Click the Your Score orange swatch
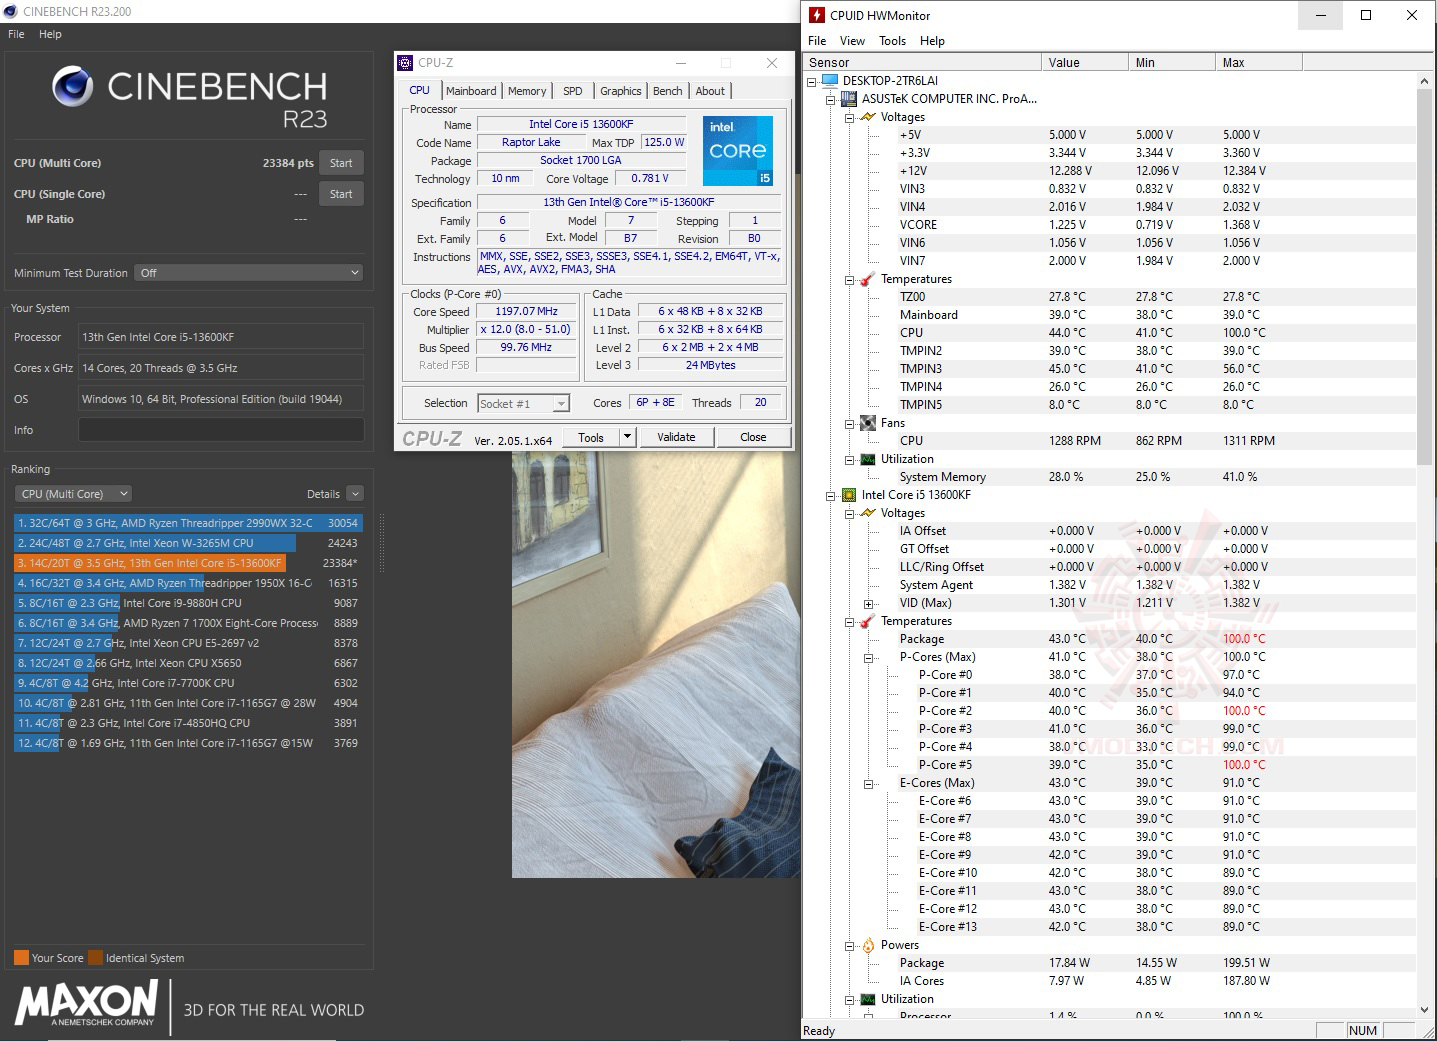This screenshot has height=1041, width=1437. (21, 958)
